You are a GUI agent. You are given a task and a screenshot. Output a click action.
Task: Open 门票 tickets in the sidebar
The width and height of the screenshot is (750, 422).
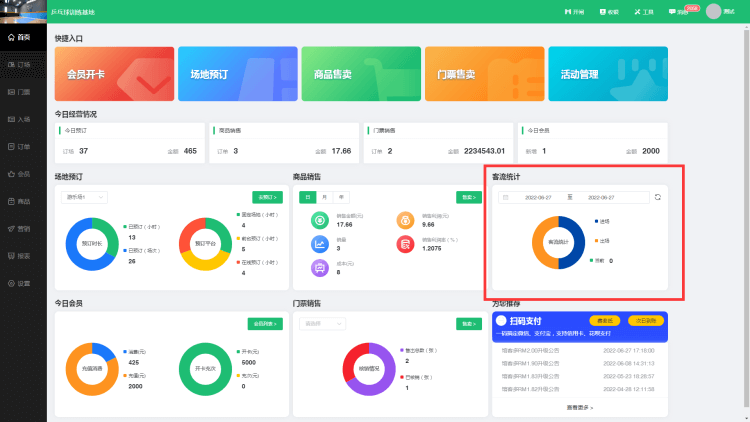(20, 92)
